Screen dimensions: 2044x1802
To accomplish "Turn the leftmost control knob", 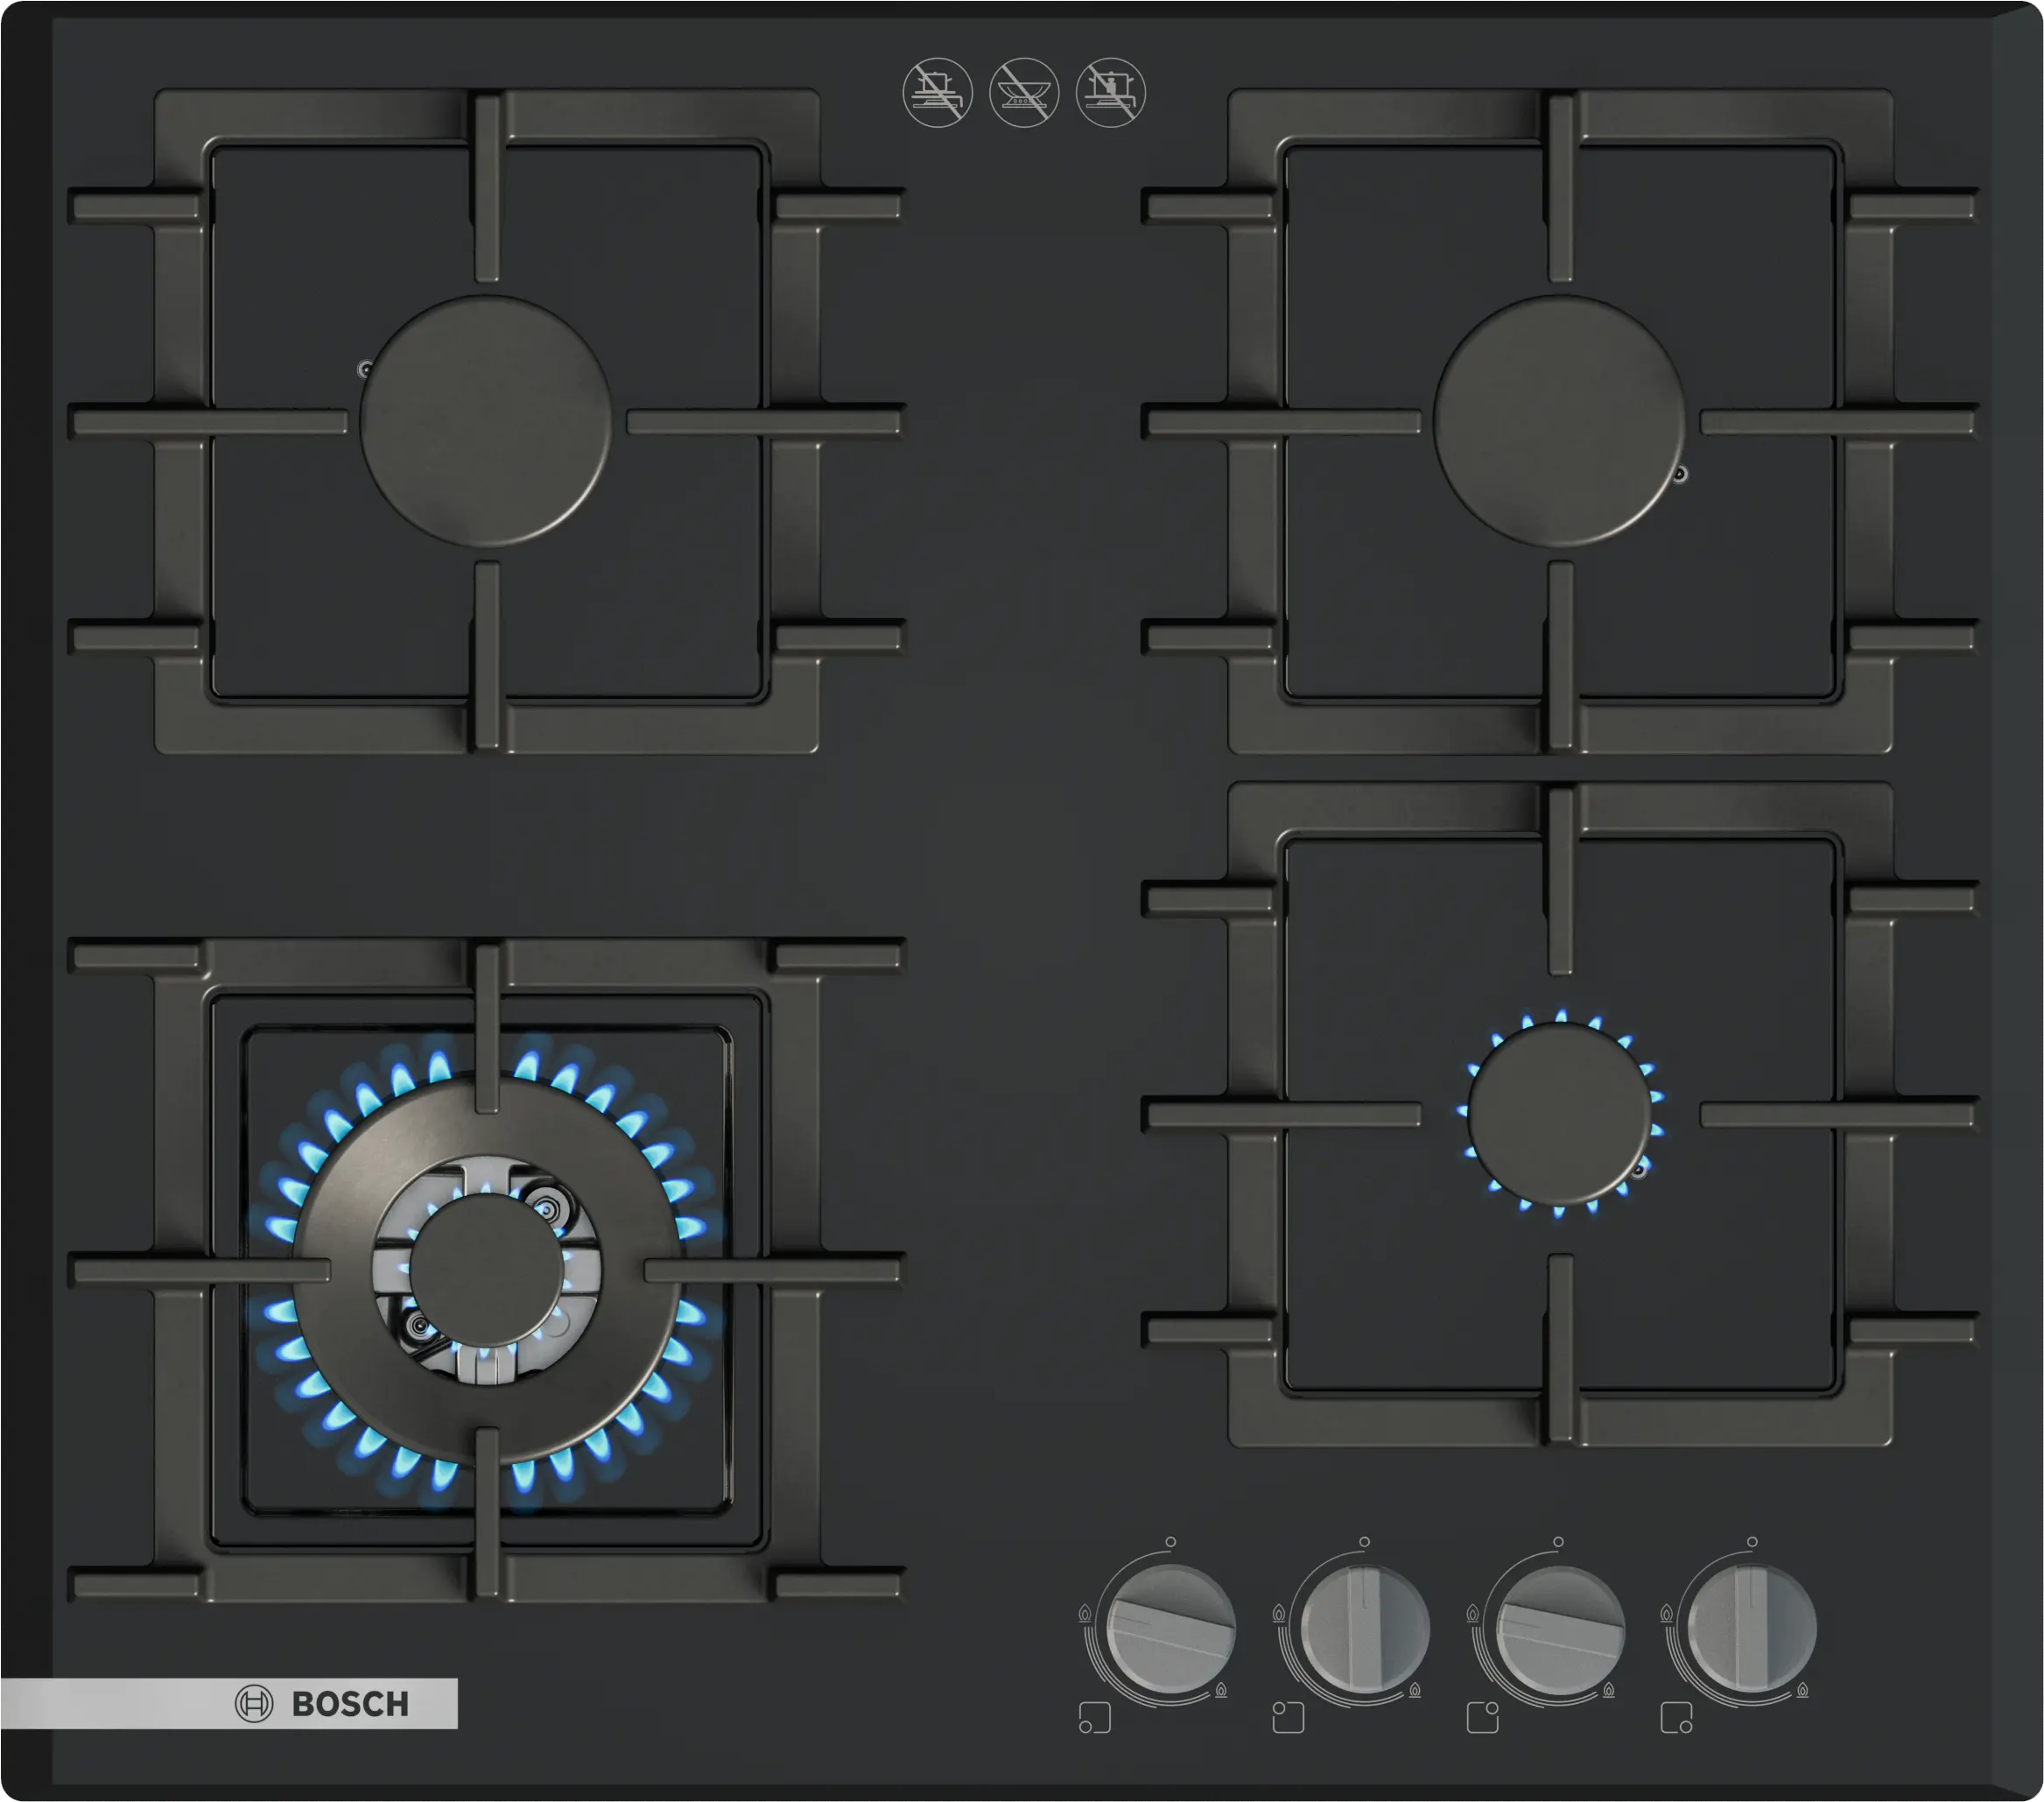I will 1171,1630.
